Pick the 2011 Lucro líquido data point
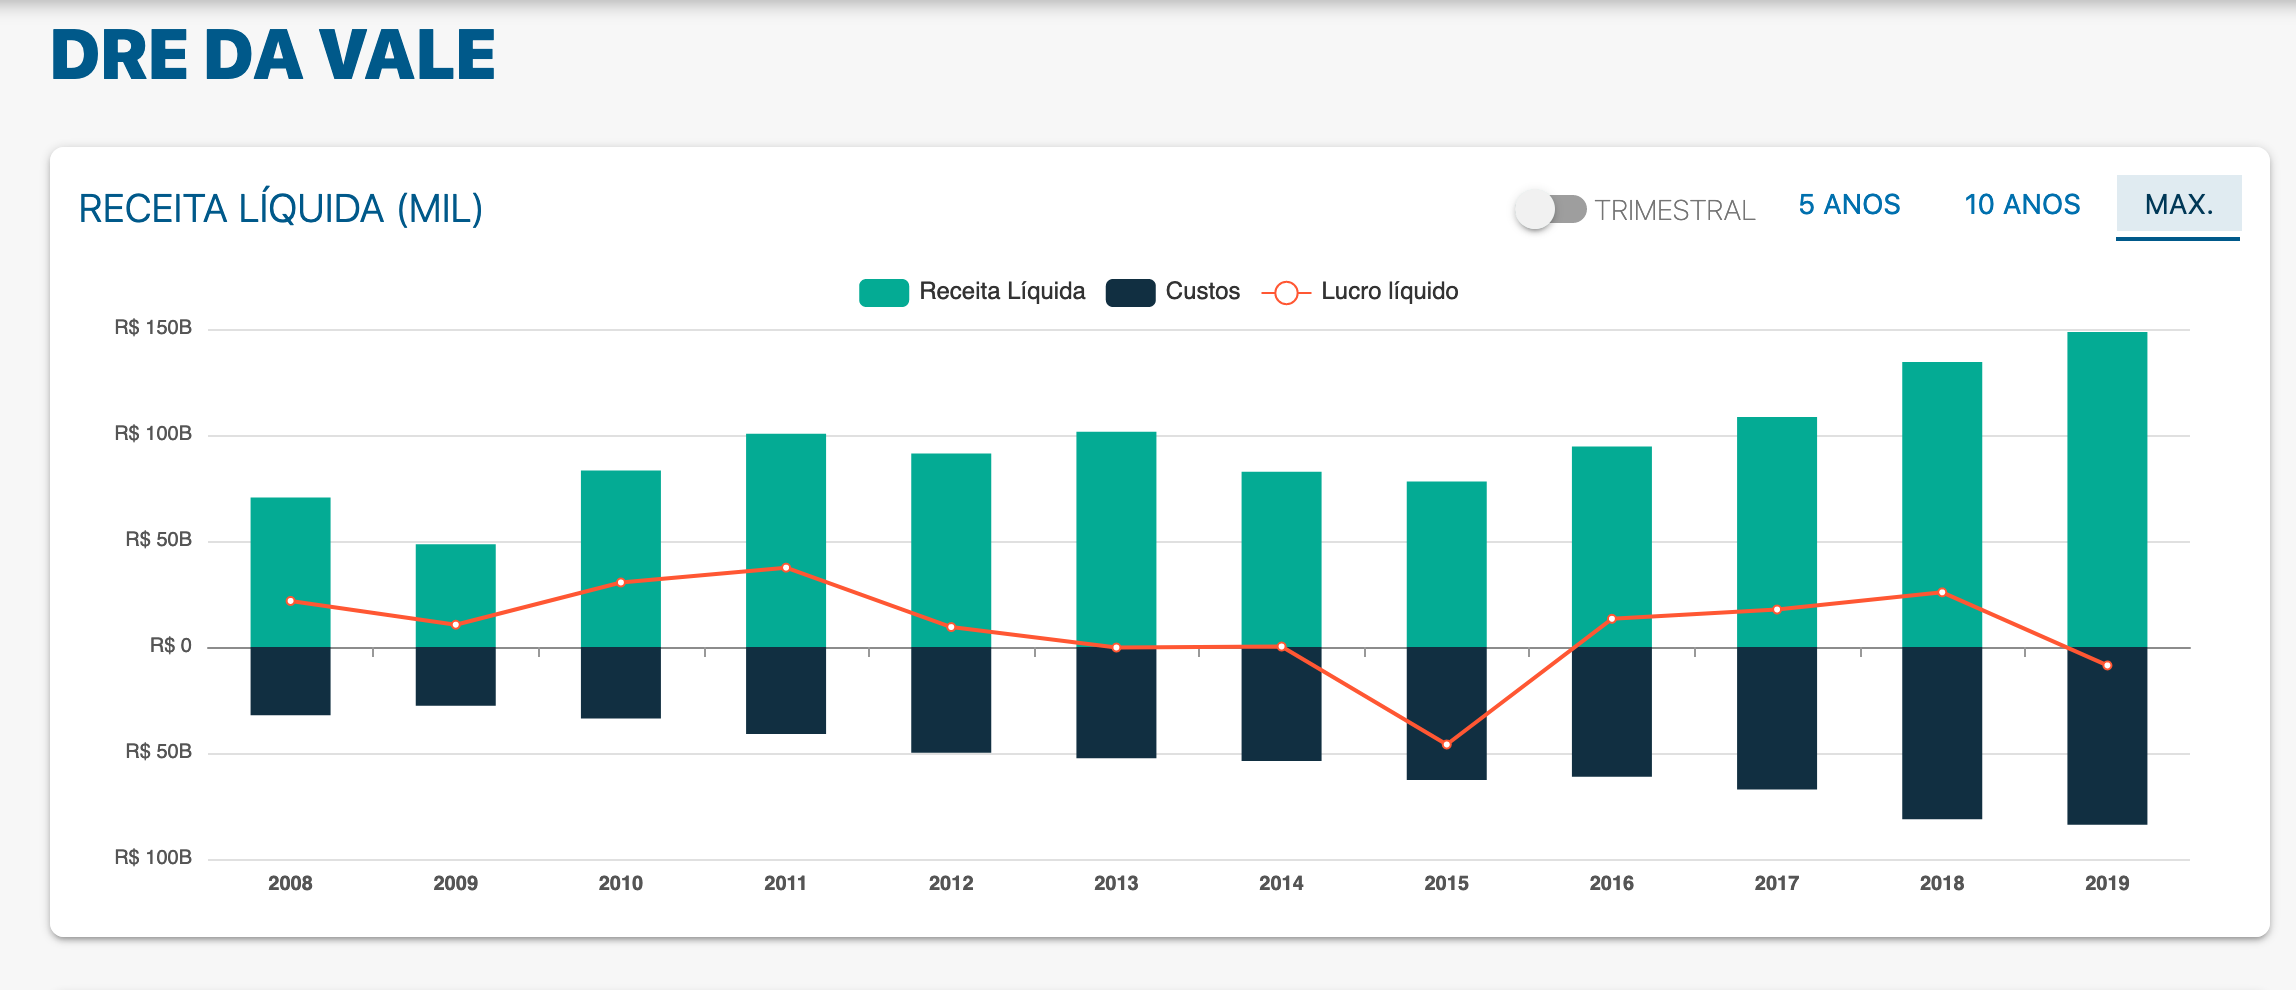 786,568
